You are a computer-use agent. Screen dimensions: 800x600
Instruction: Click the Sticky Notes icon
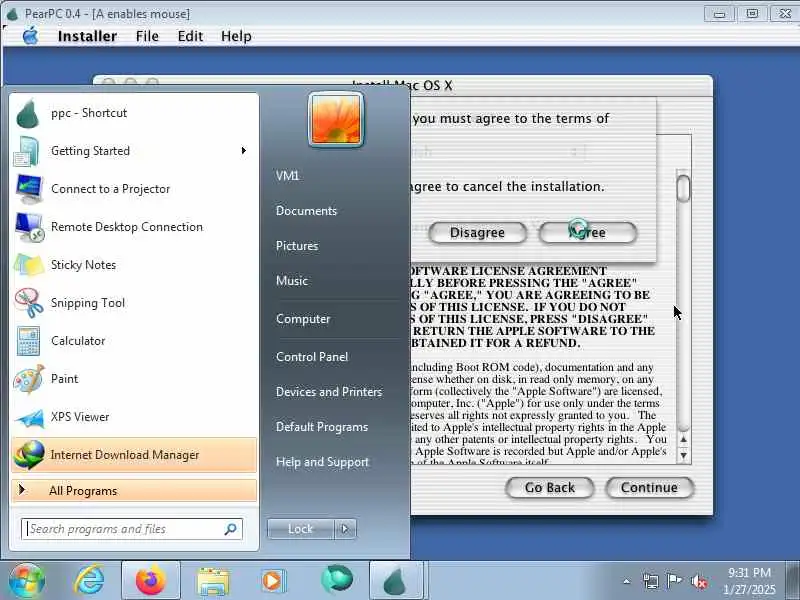pyautogui.click(x=29, y=265)
